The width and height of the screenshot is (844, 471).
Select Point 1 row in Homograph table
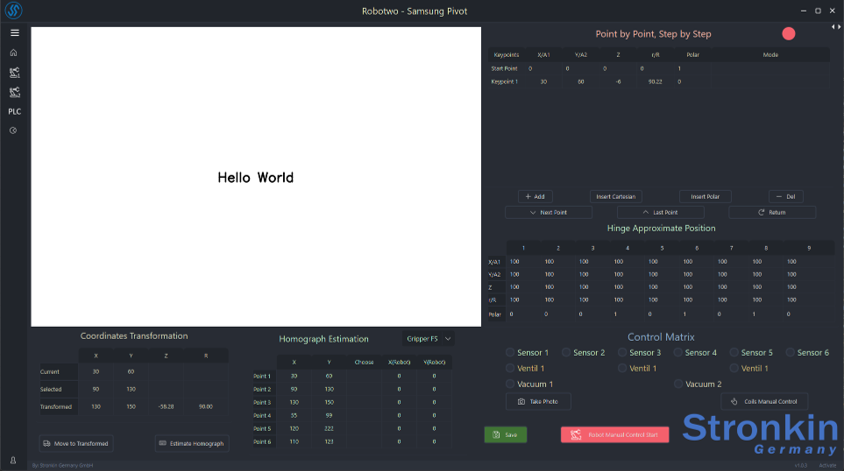(352, 376)
